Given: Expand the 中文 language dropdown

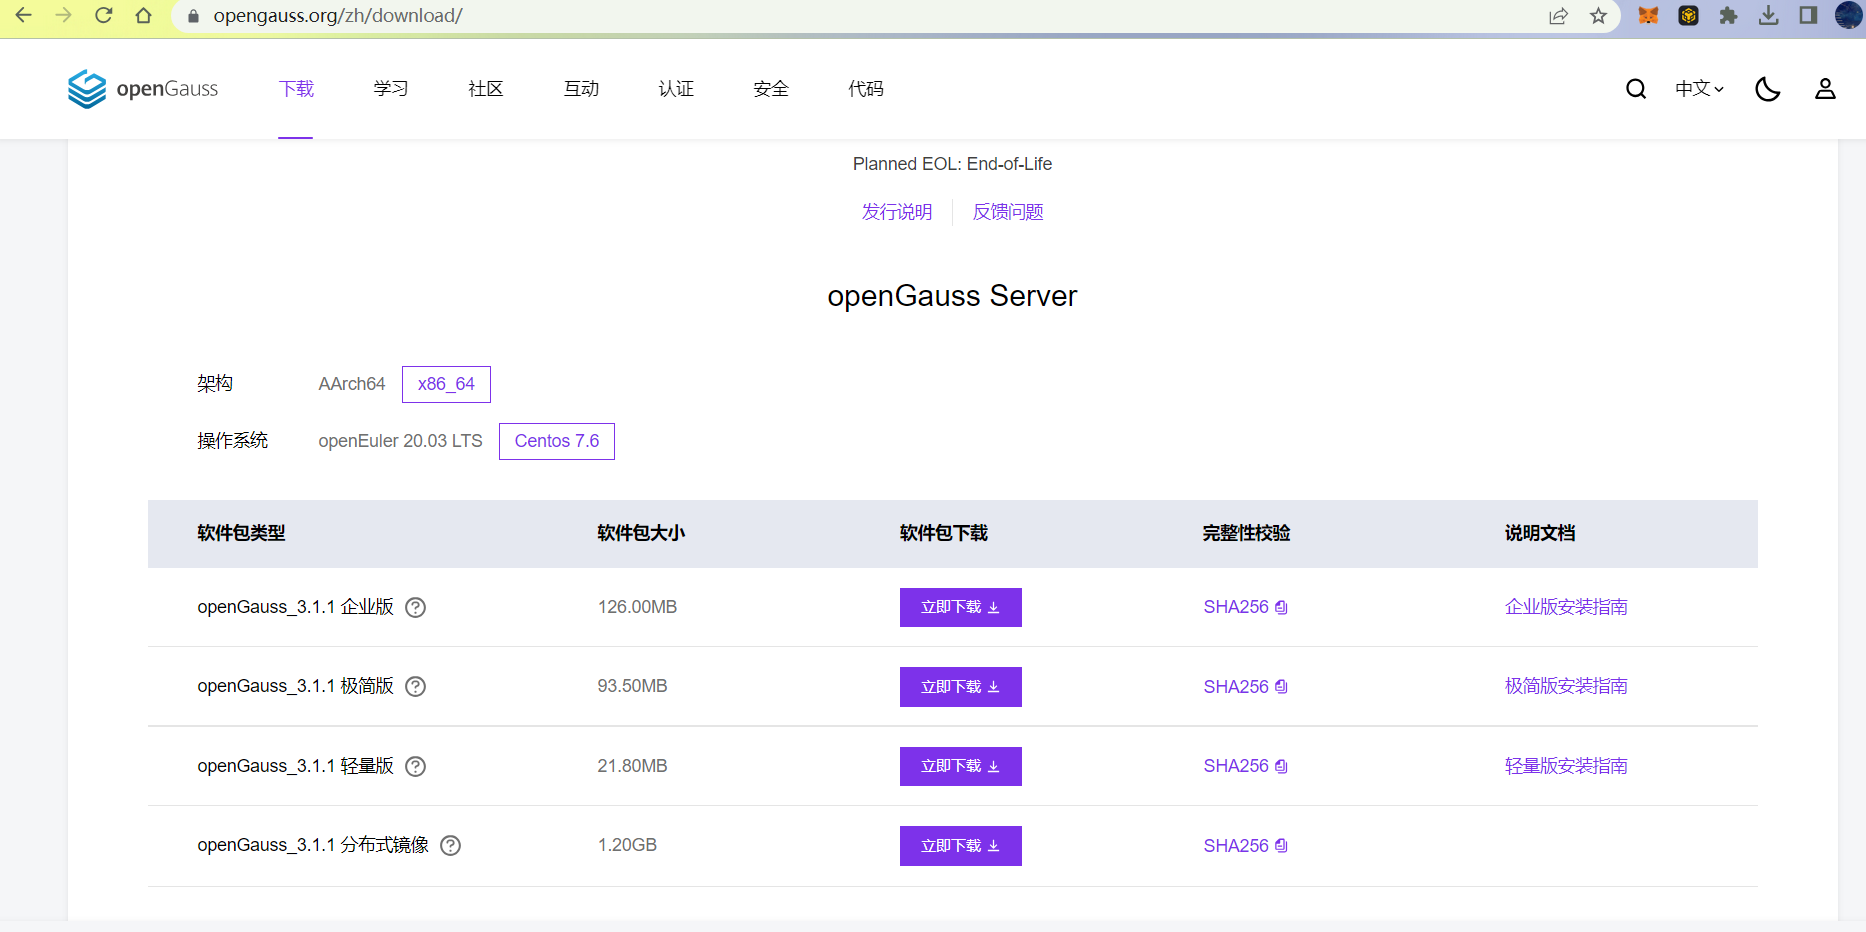Looking at the screenshot, I should click(1699, 89).
